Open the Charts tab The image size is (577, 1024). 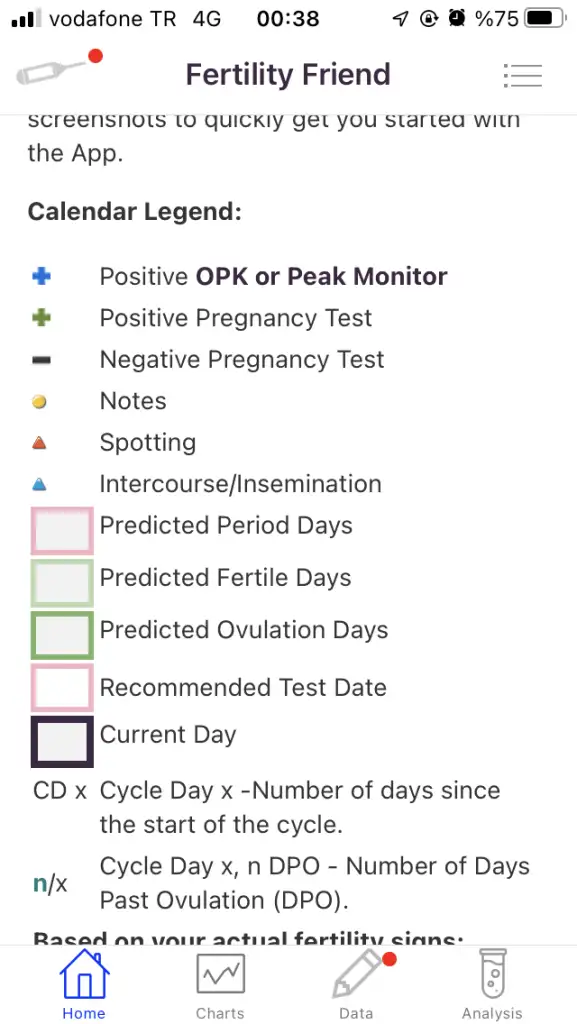[x=221, y=985]
